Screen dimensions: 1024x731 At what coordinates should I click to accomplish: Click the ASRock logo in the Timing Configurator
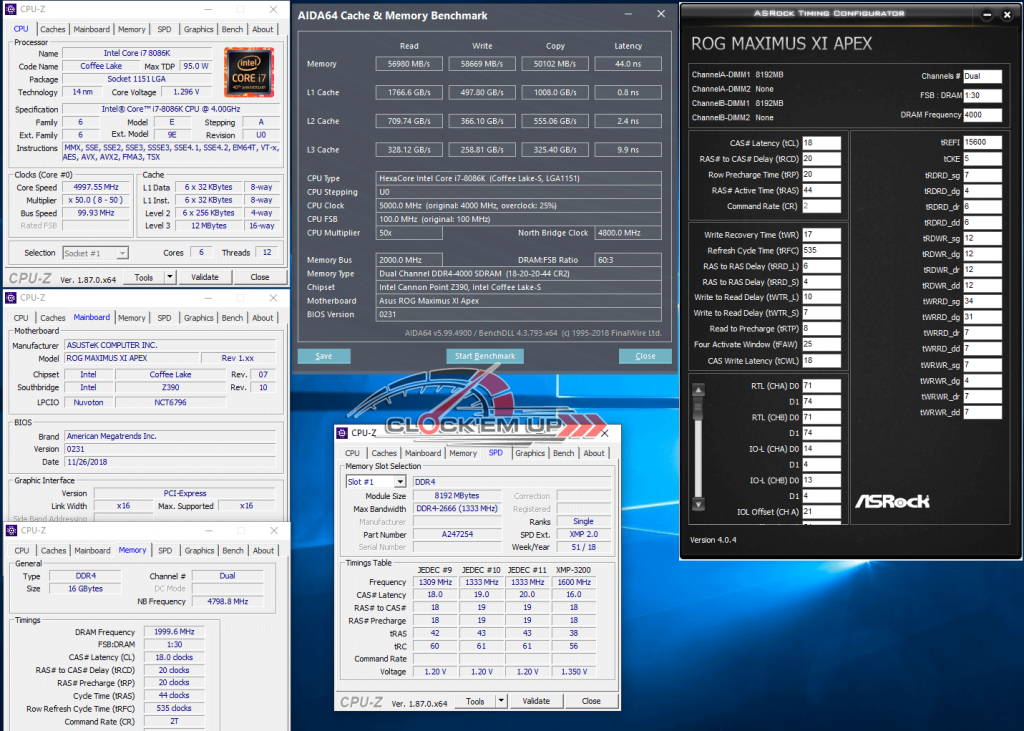coord(892,501)
